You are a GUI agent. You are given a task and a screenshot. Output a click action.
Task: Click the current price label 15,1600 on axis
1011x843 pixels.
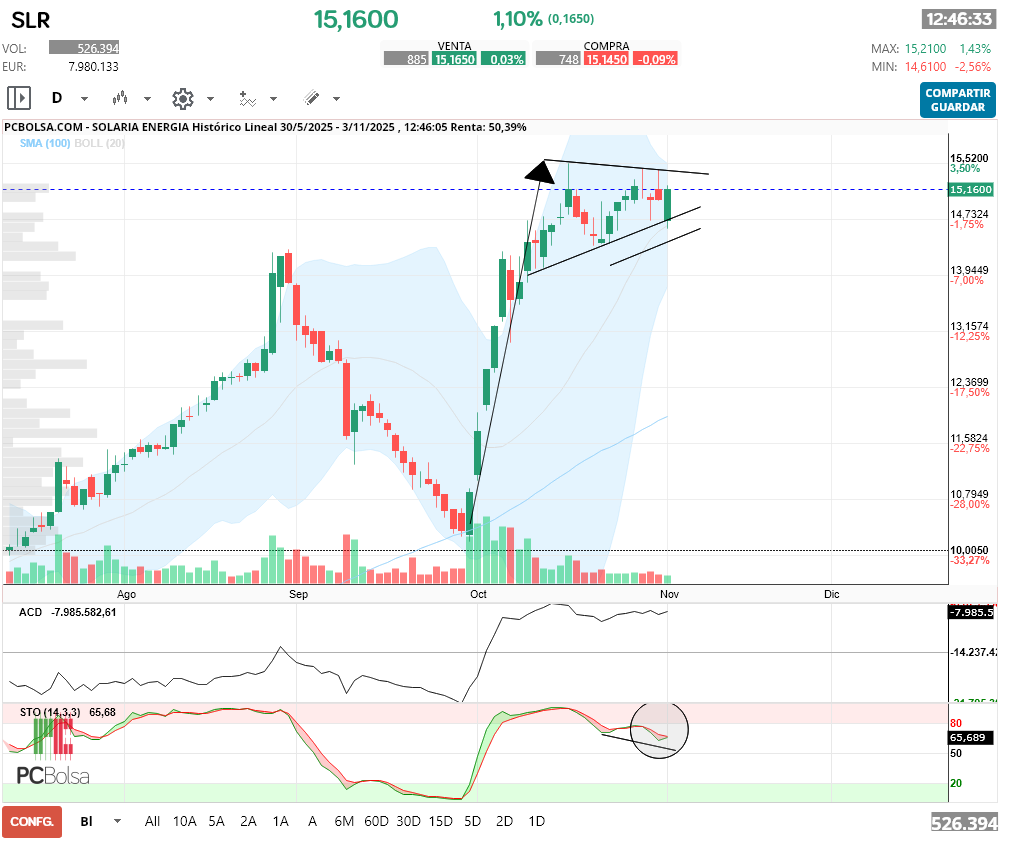coord(971,190)
